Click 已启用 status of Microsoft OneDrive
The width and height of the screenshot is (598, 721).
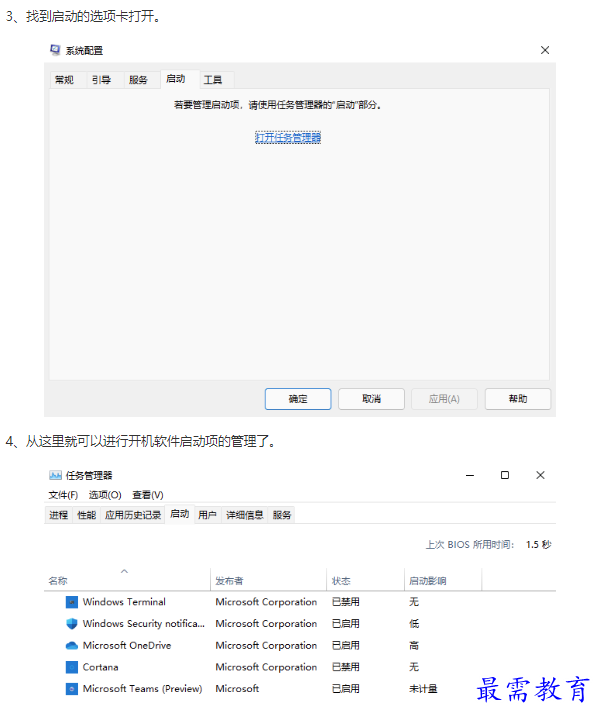tap(346, 646)
